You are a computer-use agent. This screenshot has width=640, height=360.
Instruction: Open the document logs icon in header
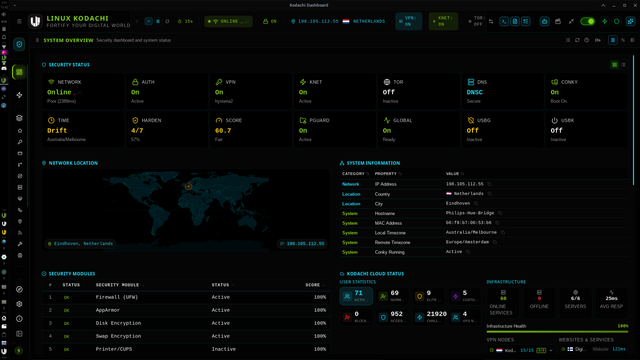(515, 21)
